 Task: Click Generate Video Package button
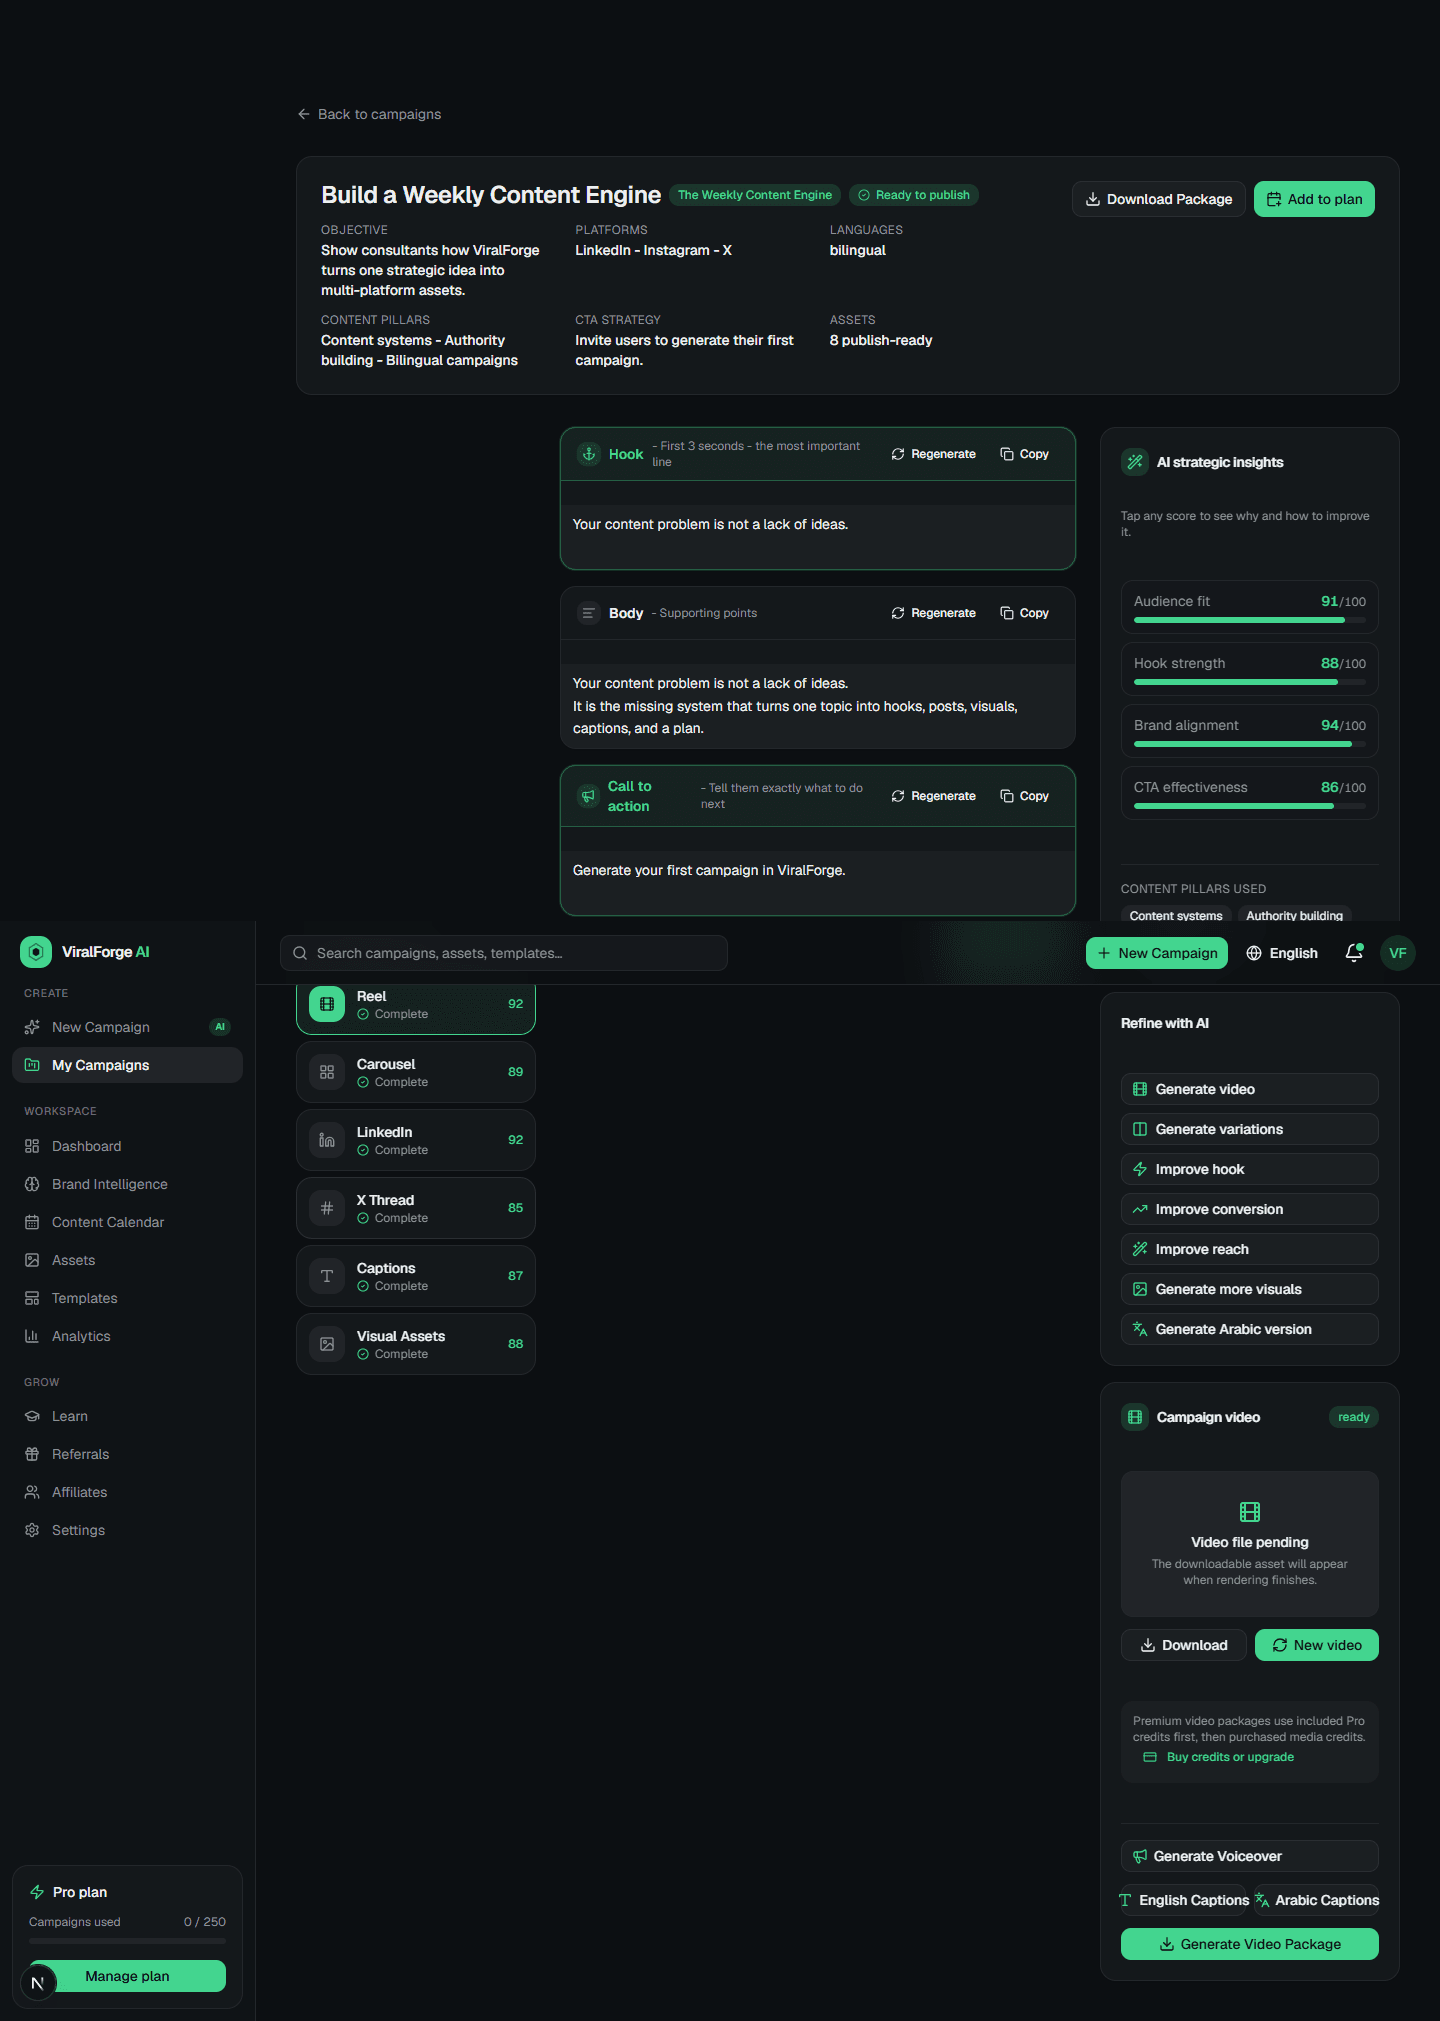click(x=1250, y=1944)
